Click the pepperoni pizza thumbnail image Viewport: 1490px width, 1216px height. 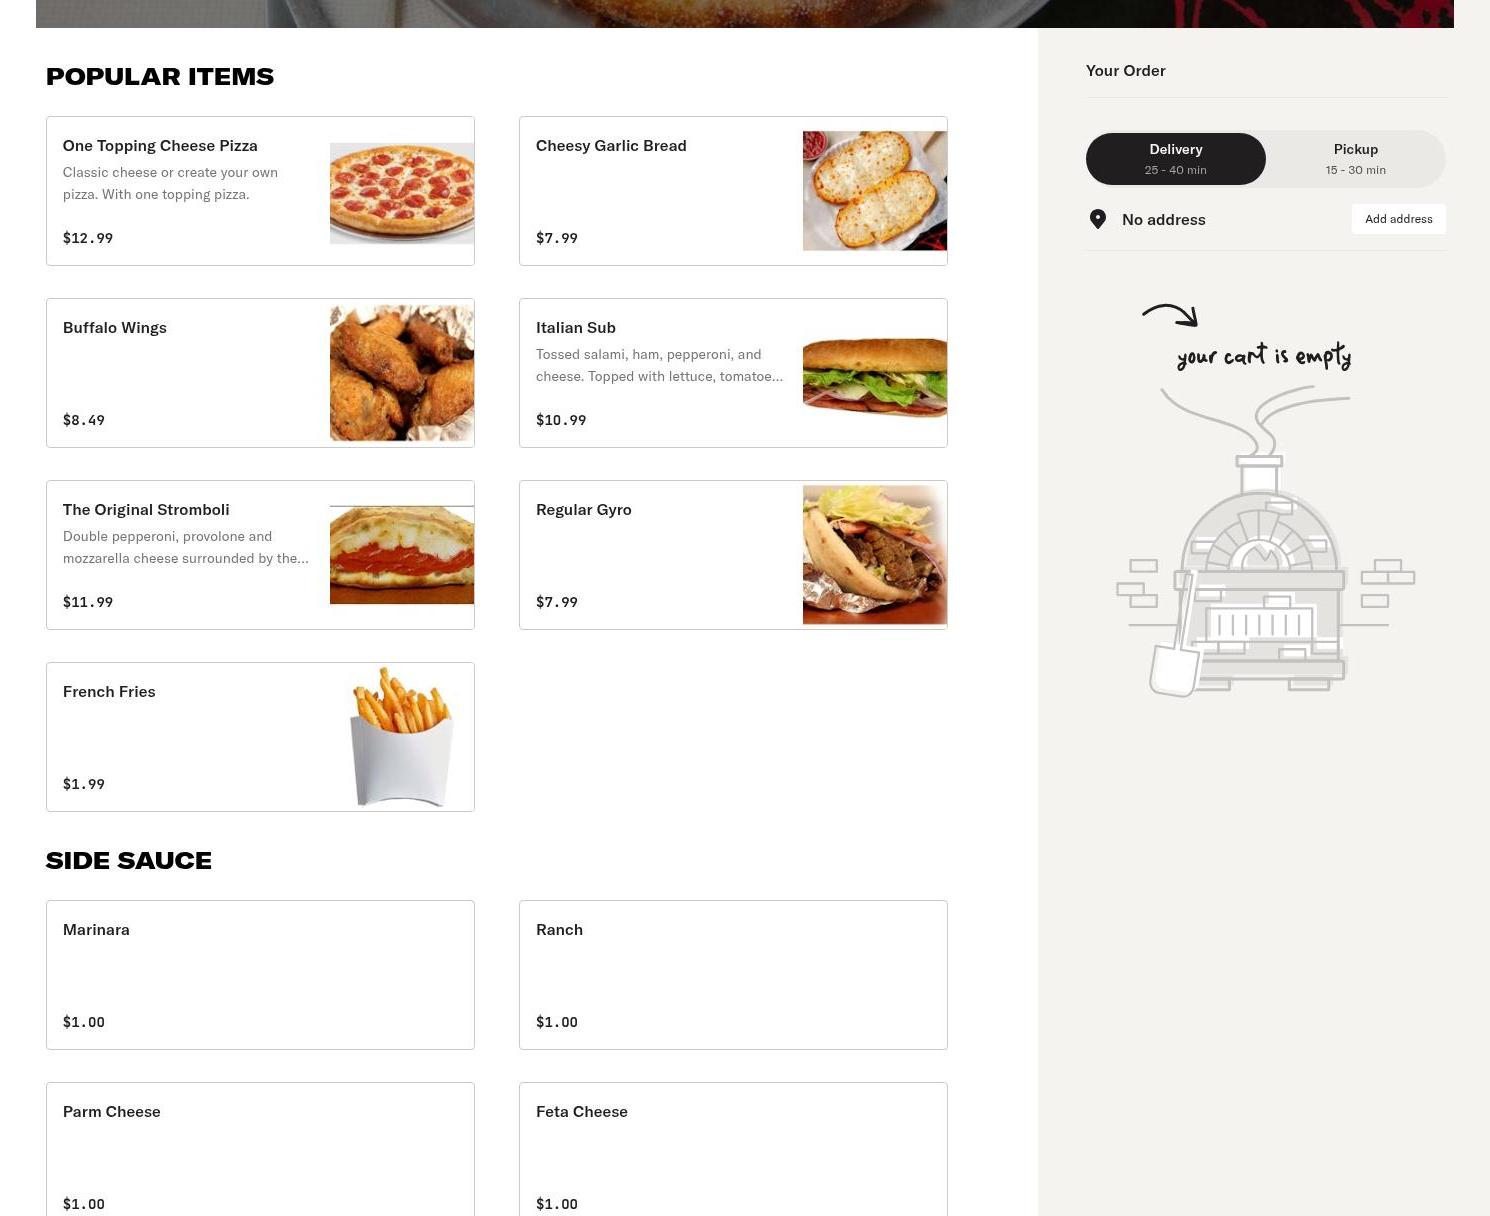click(x=402, y=193)
